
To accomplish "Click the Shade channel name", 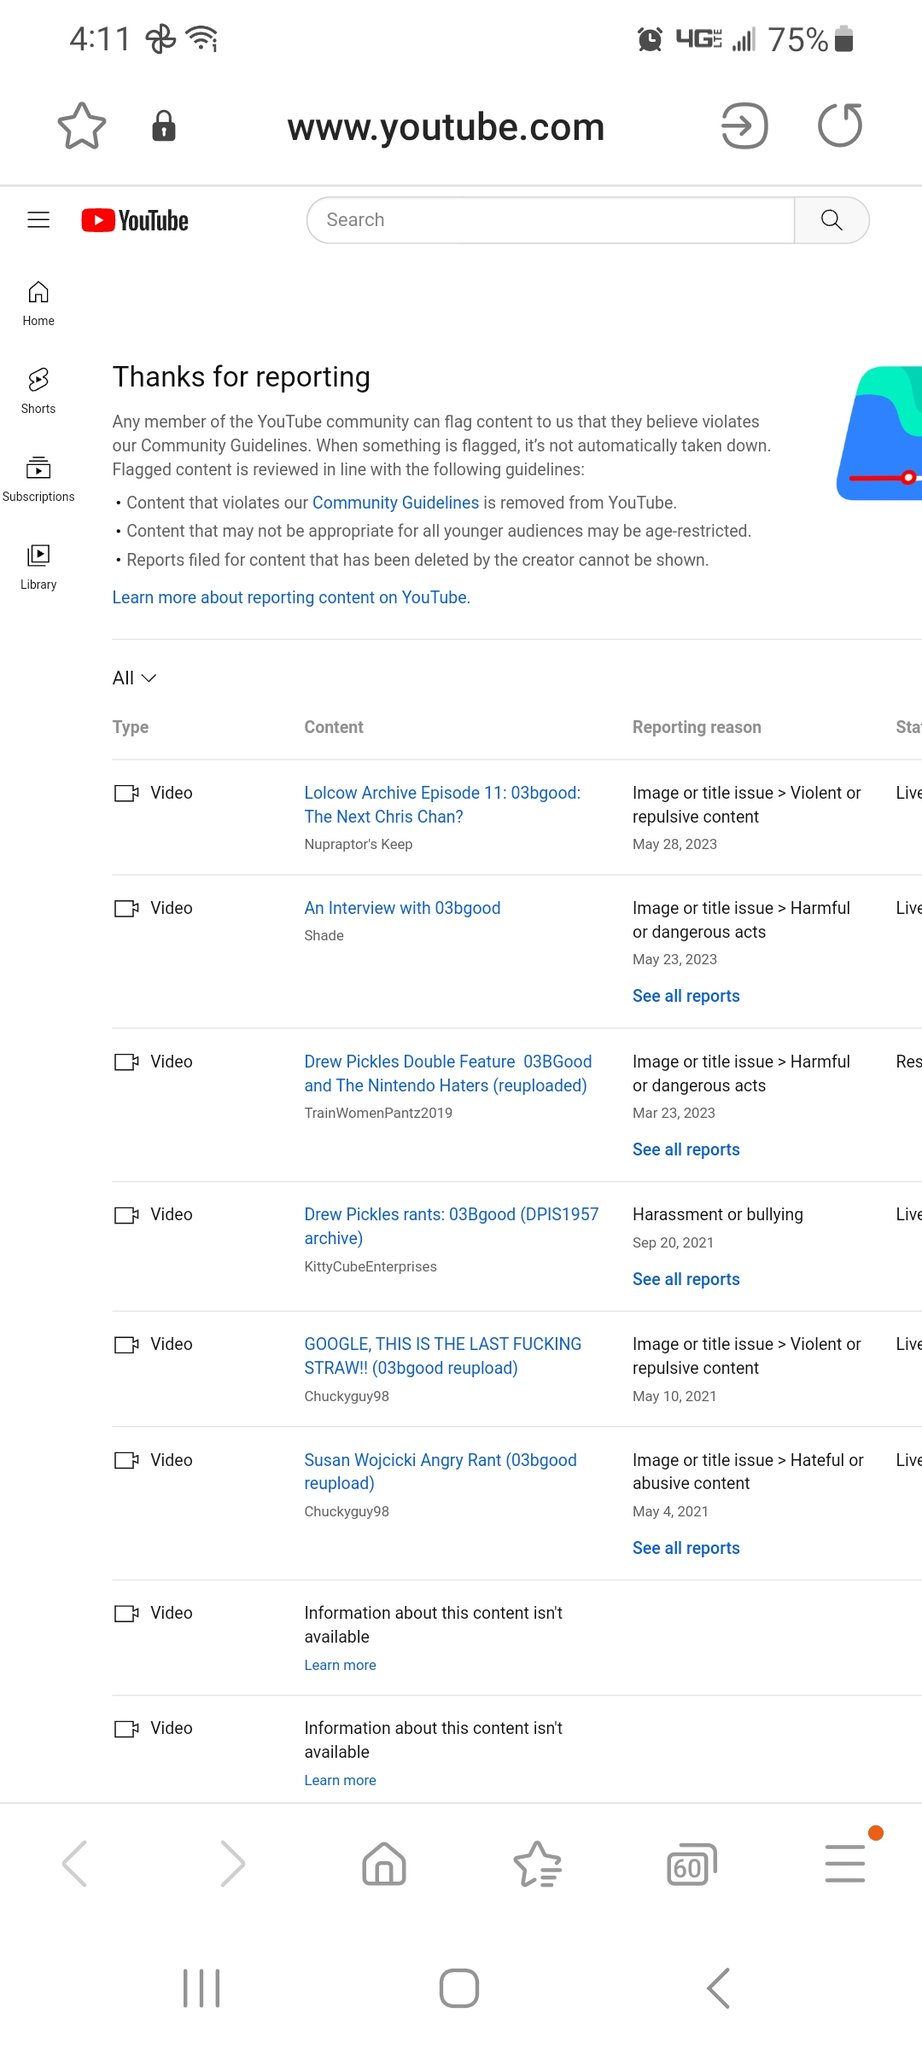I will coord(324,936).
